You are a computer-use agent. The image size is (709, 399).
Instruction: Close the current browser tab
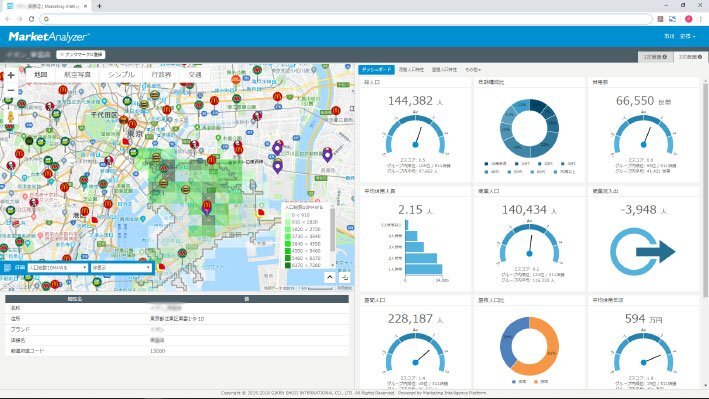point(85,6)
